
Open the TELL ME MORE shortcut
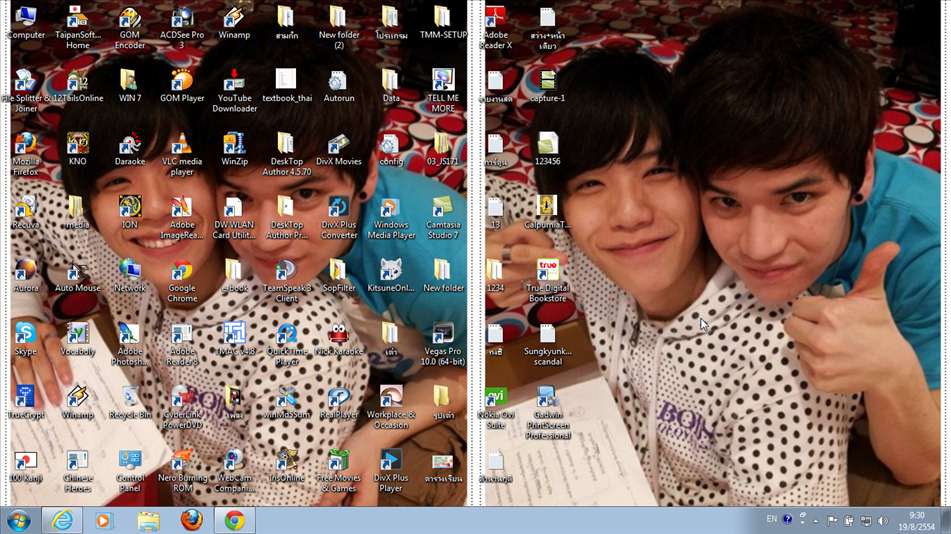443,90
